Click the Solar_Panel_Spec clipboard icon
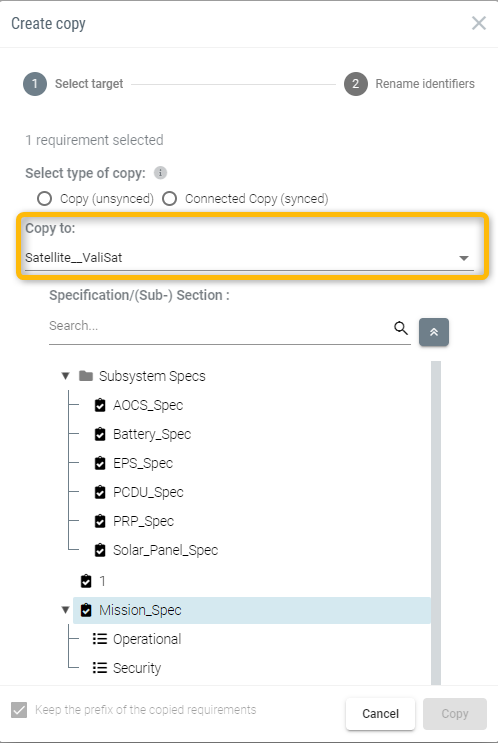The image size is (498, 743). pos(100,550)
